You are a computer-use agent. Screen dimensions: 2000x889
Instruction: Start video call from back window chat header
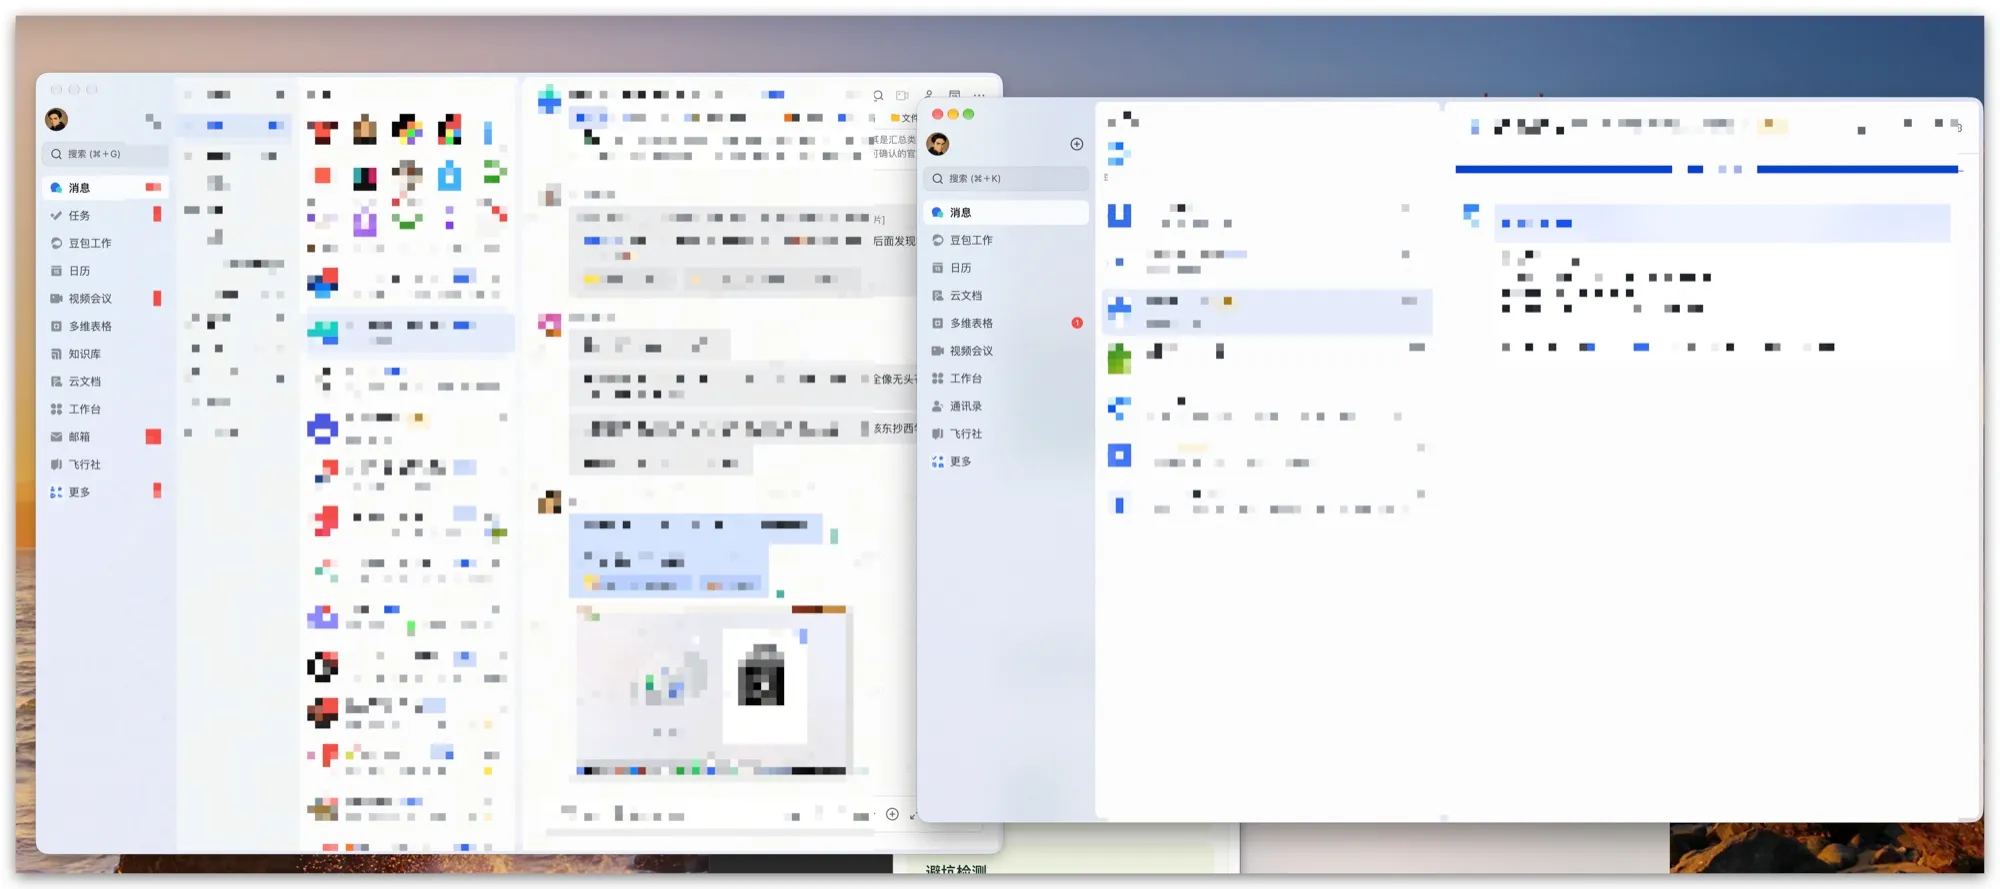(902, 96)
